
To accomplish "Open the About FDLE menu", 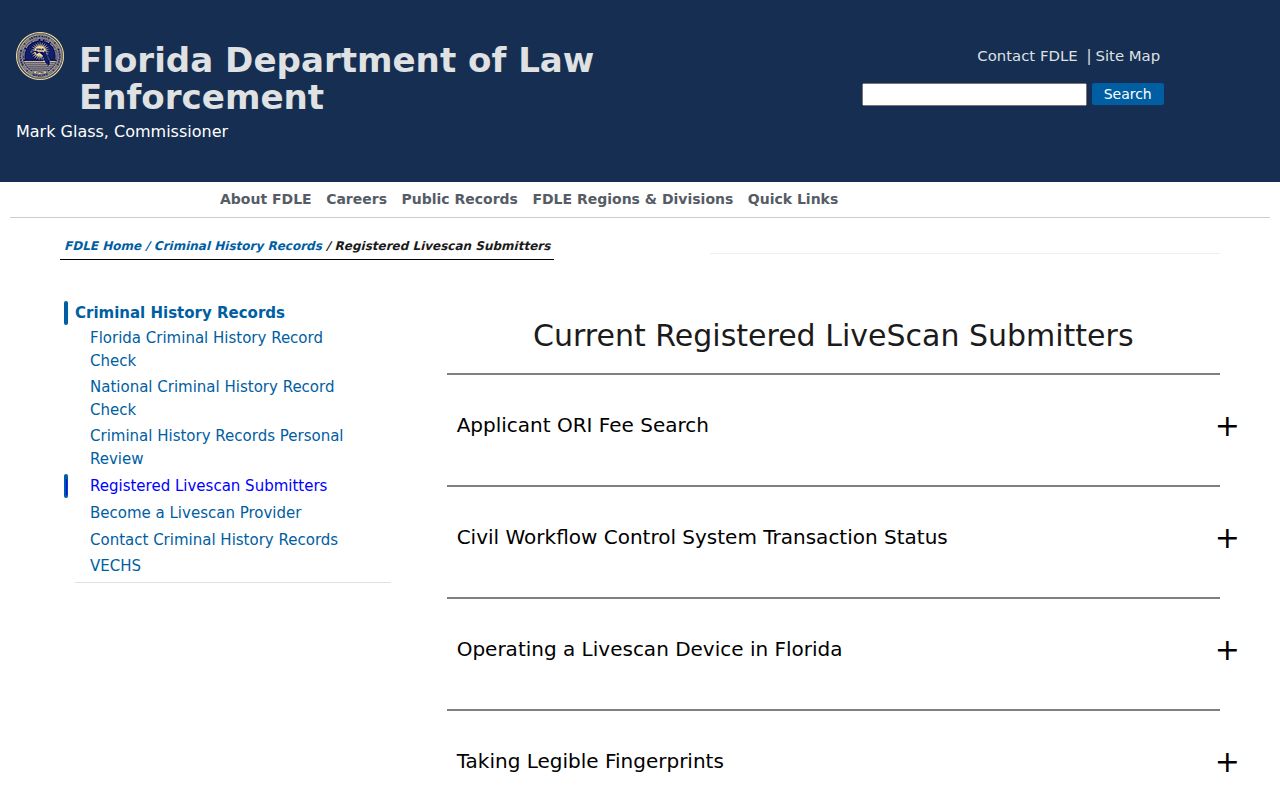I will coord(266,199).
